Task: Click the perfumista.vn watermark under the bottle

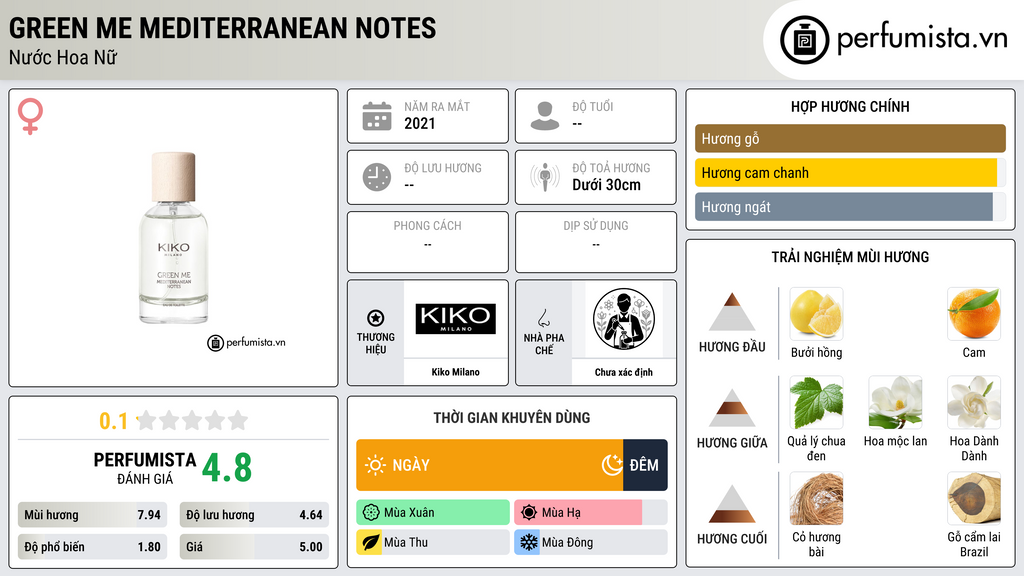Action: [x=246, y=342]
